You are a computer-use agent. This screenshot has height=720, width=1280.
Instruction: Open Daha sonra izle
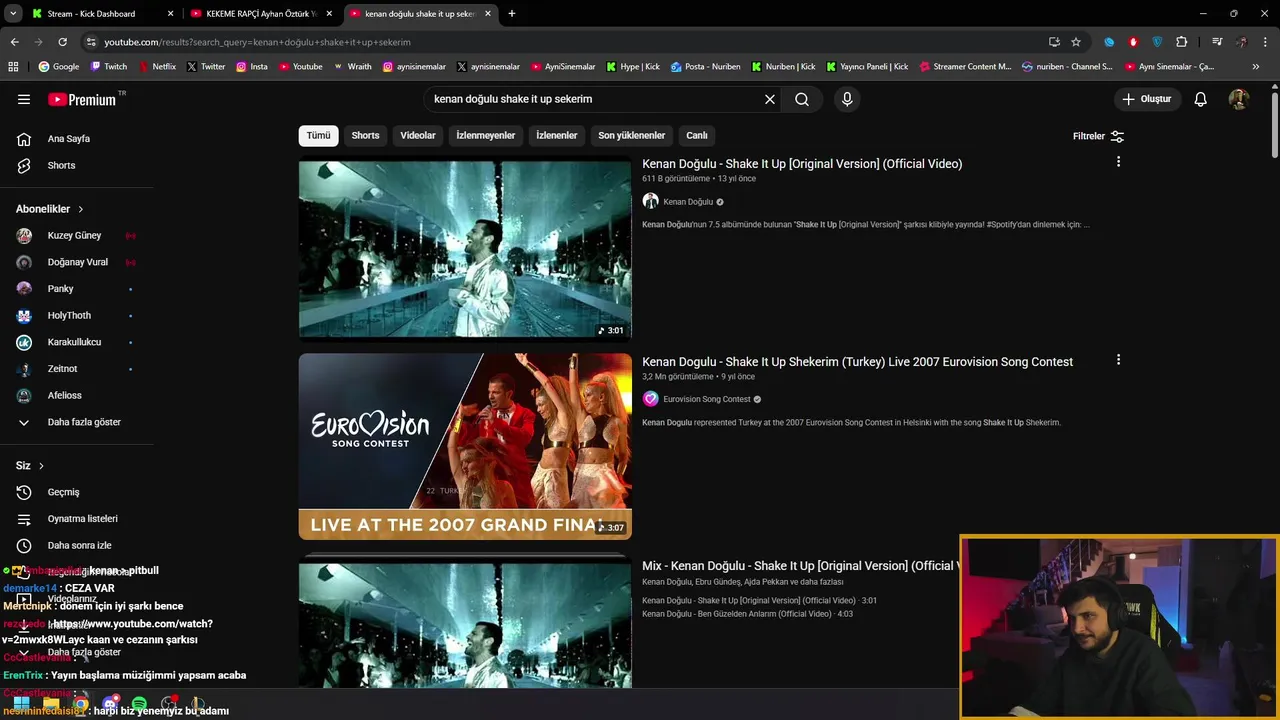[x=77, y=546]
